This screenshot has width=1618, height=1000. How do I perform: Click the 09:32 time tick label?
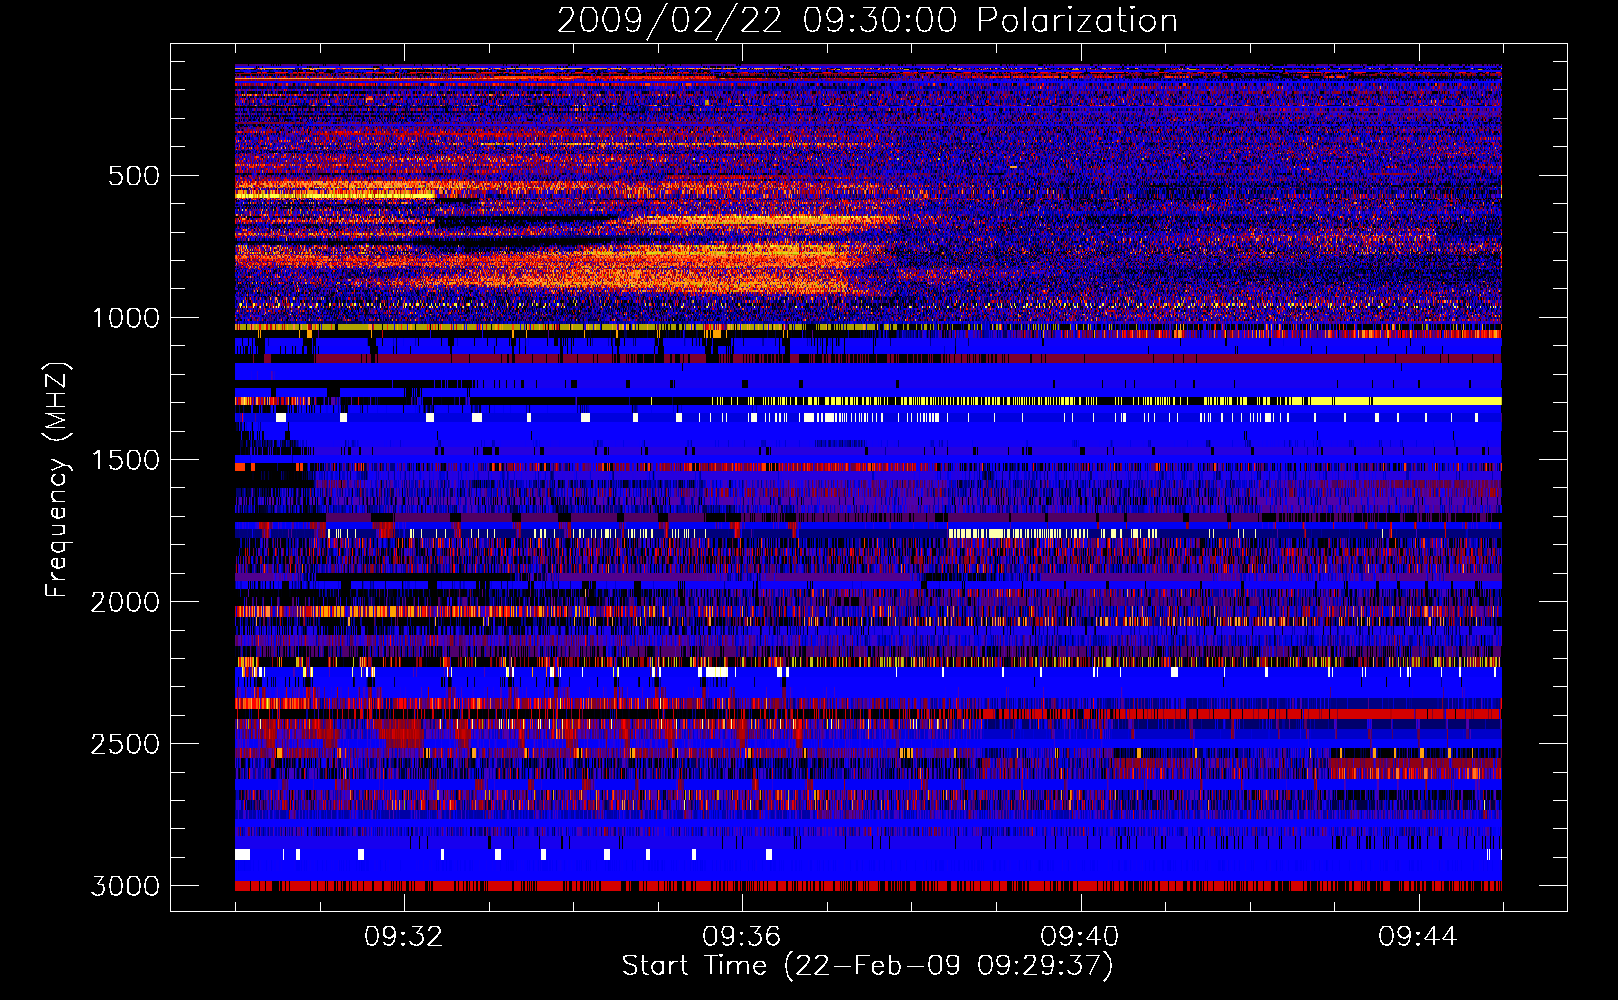403,937
